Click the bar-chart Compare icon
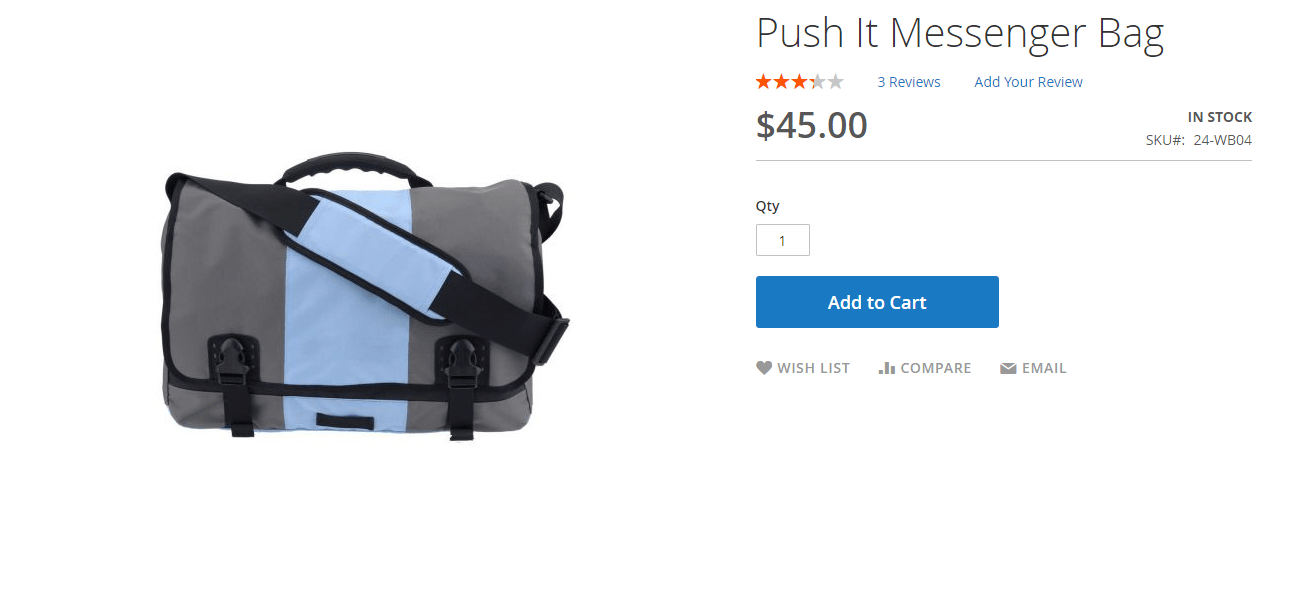 point(886,368)
